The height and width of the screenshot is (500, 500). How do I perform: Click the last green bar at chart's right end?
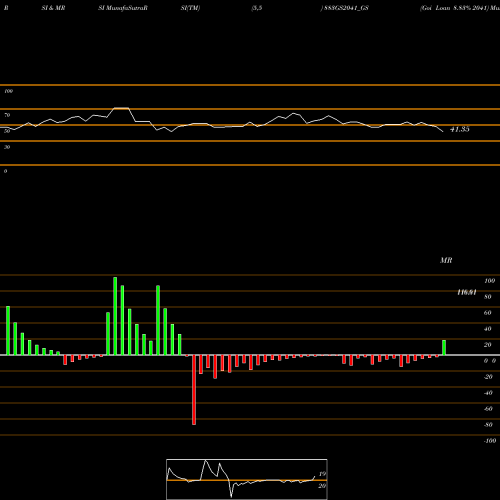(x=444, y=347)
